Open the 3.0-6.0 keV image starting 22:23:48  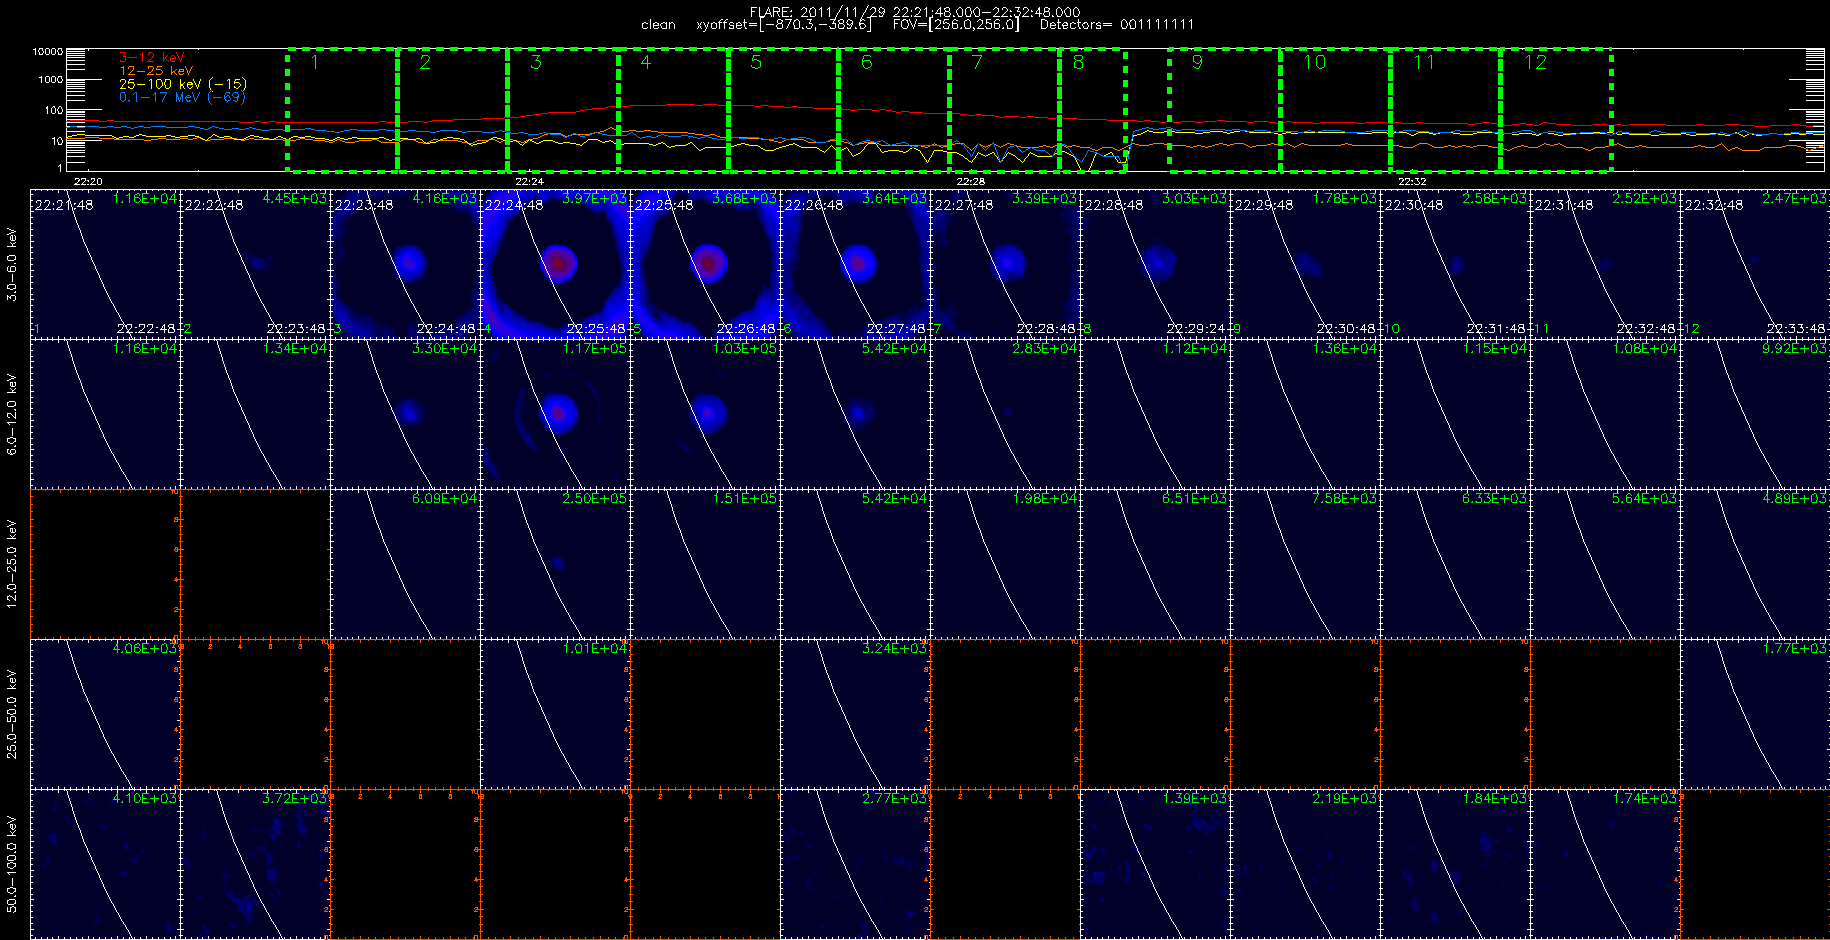click(x=406, y=264)
